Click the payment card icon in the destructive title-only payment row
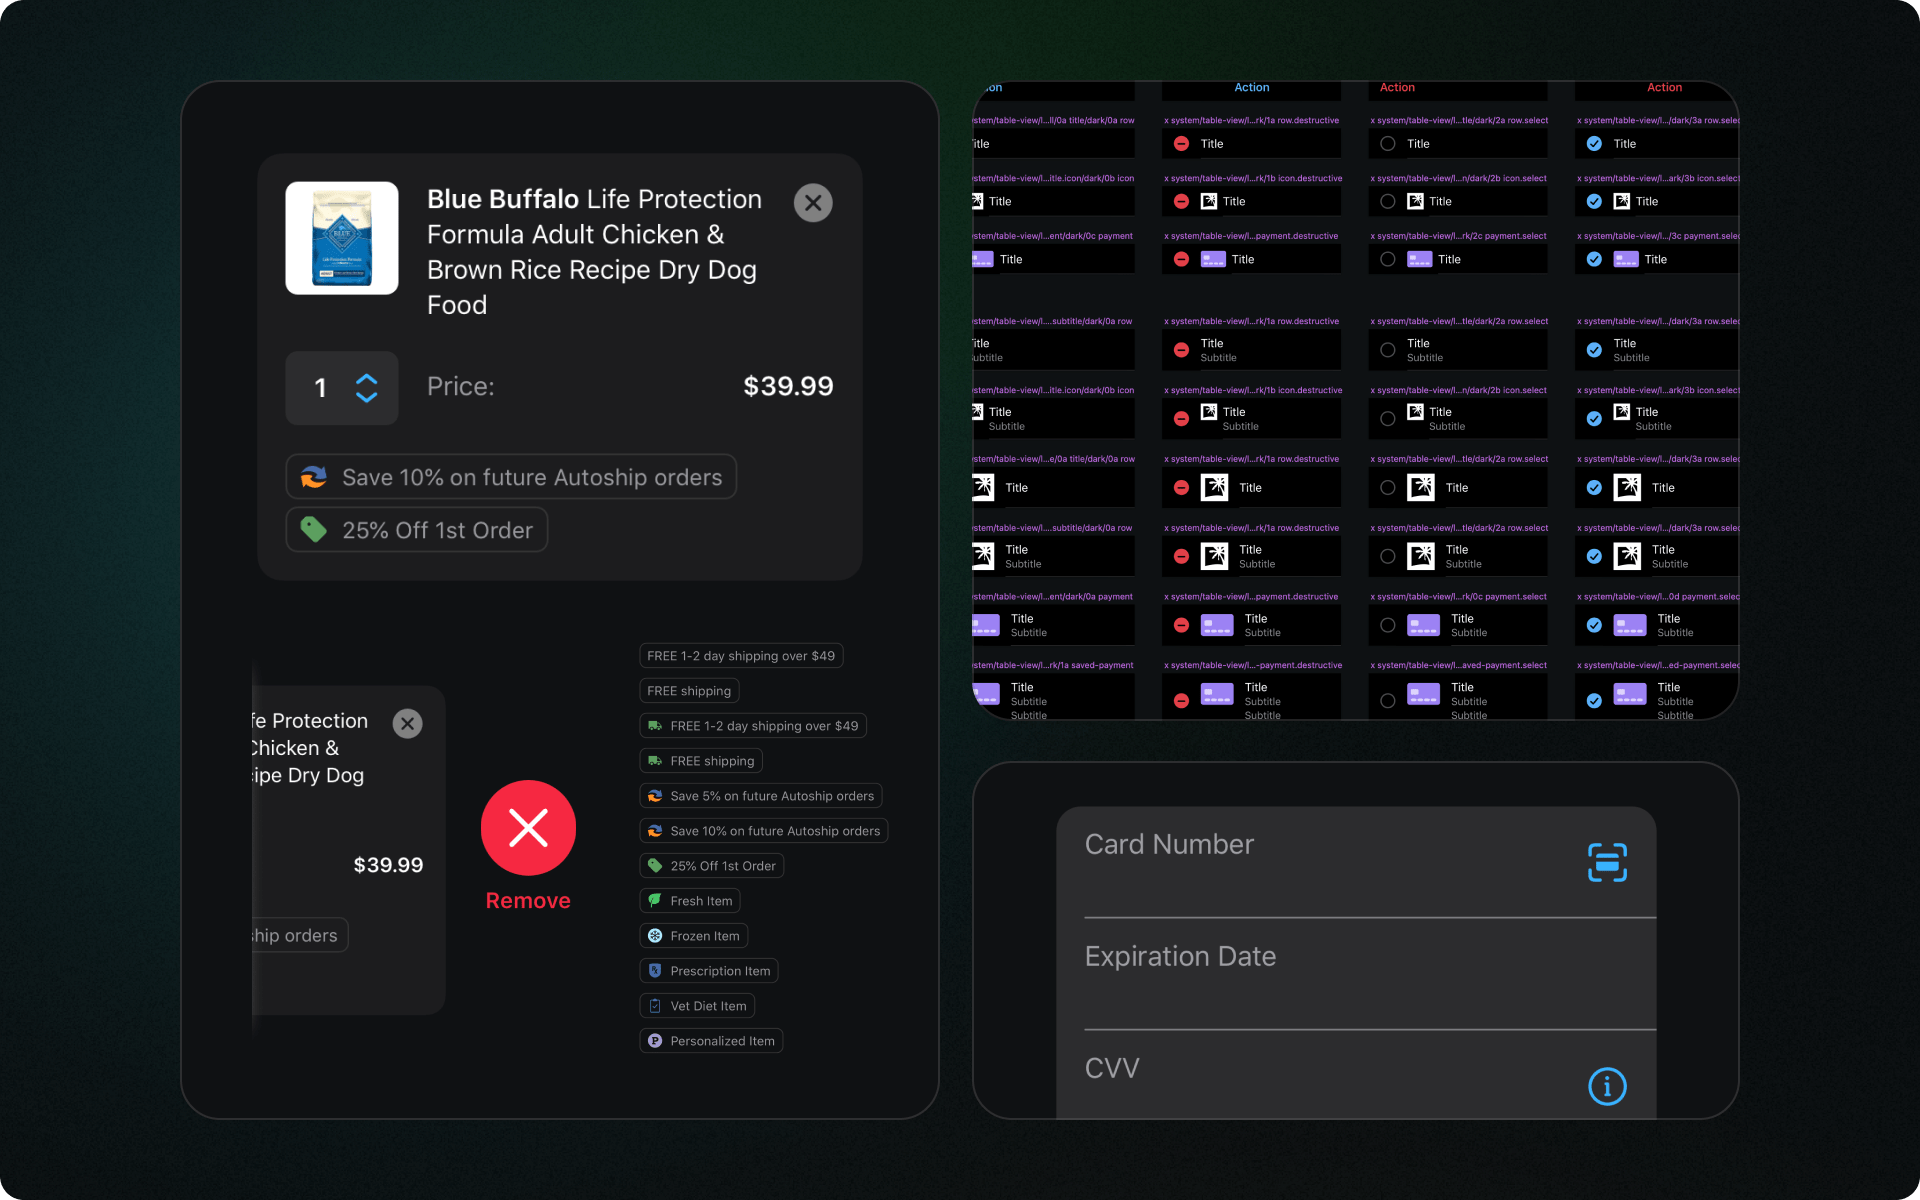The height and width of the screenshot is (1200, 1920). pyautogui.click(x=1213, y=259)
